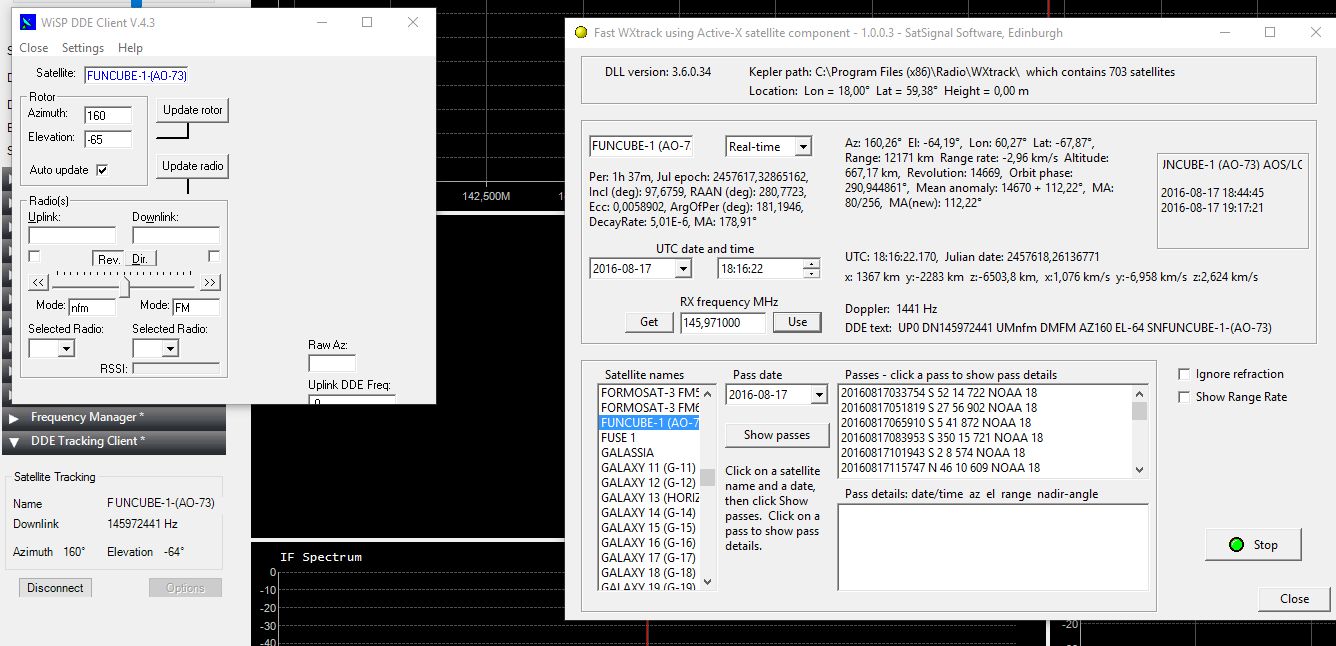Viewport: 1336px width, 646px height.
Task: Open the downlink Selected Radio dropdown
Action: click(170, 349)
